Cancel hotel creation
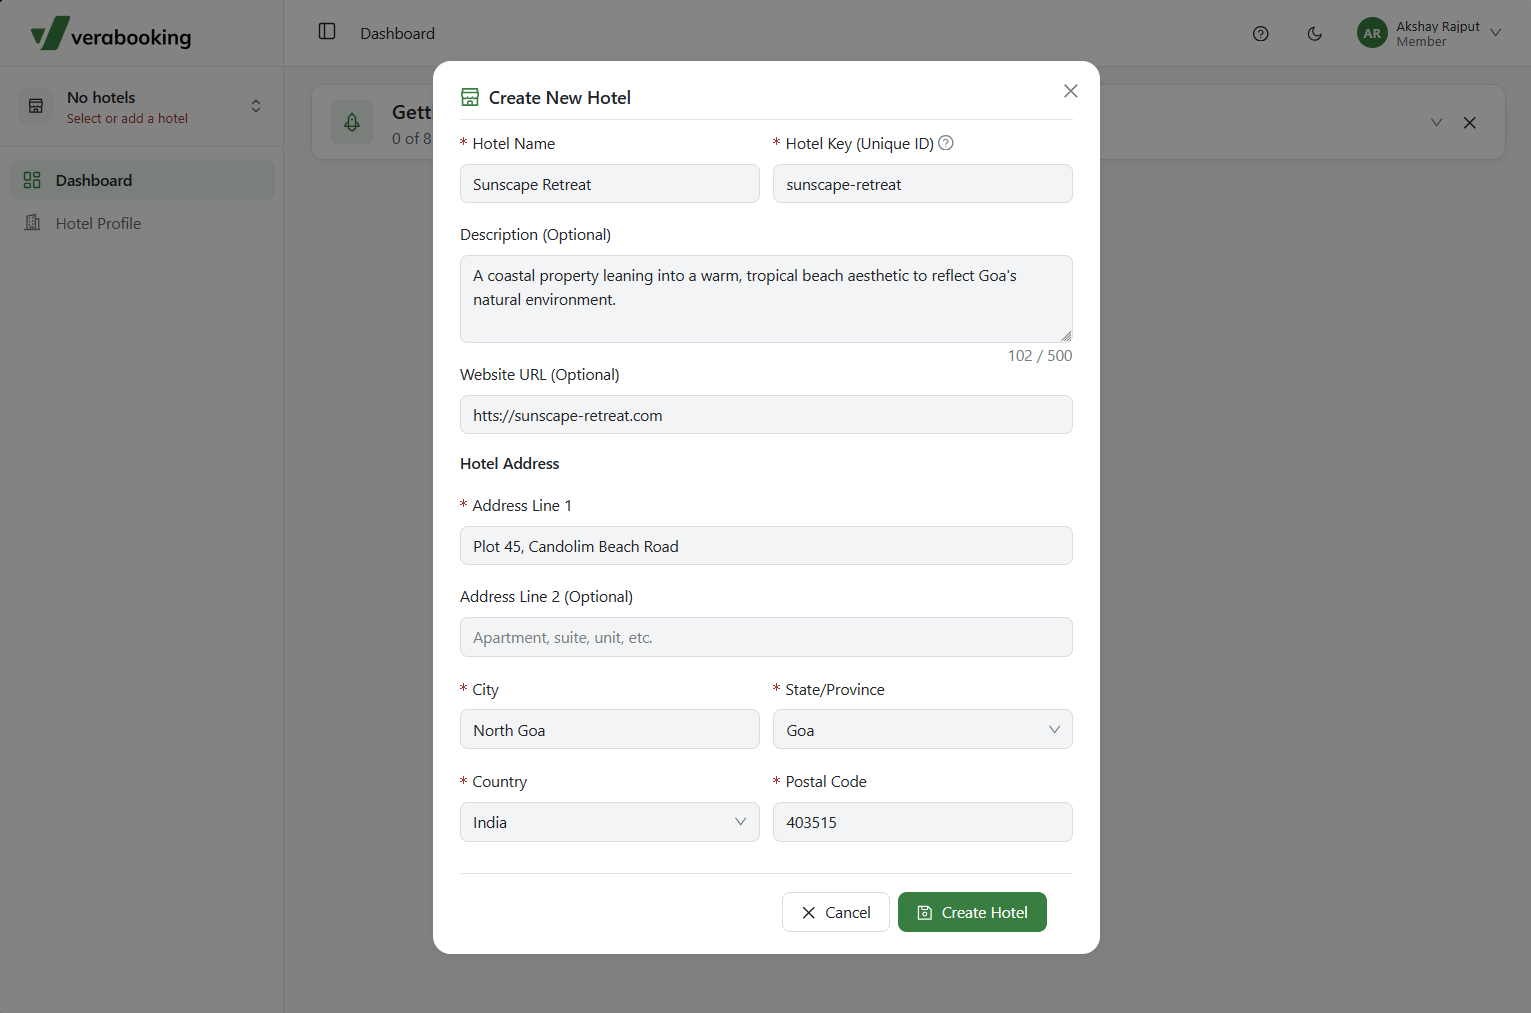This screenshot has height=1013, width=1531. [836, 912]
